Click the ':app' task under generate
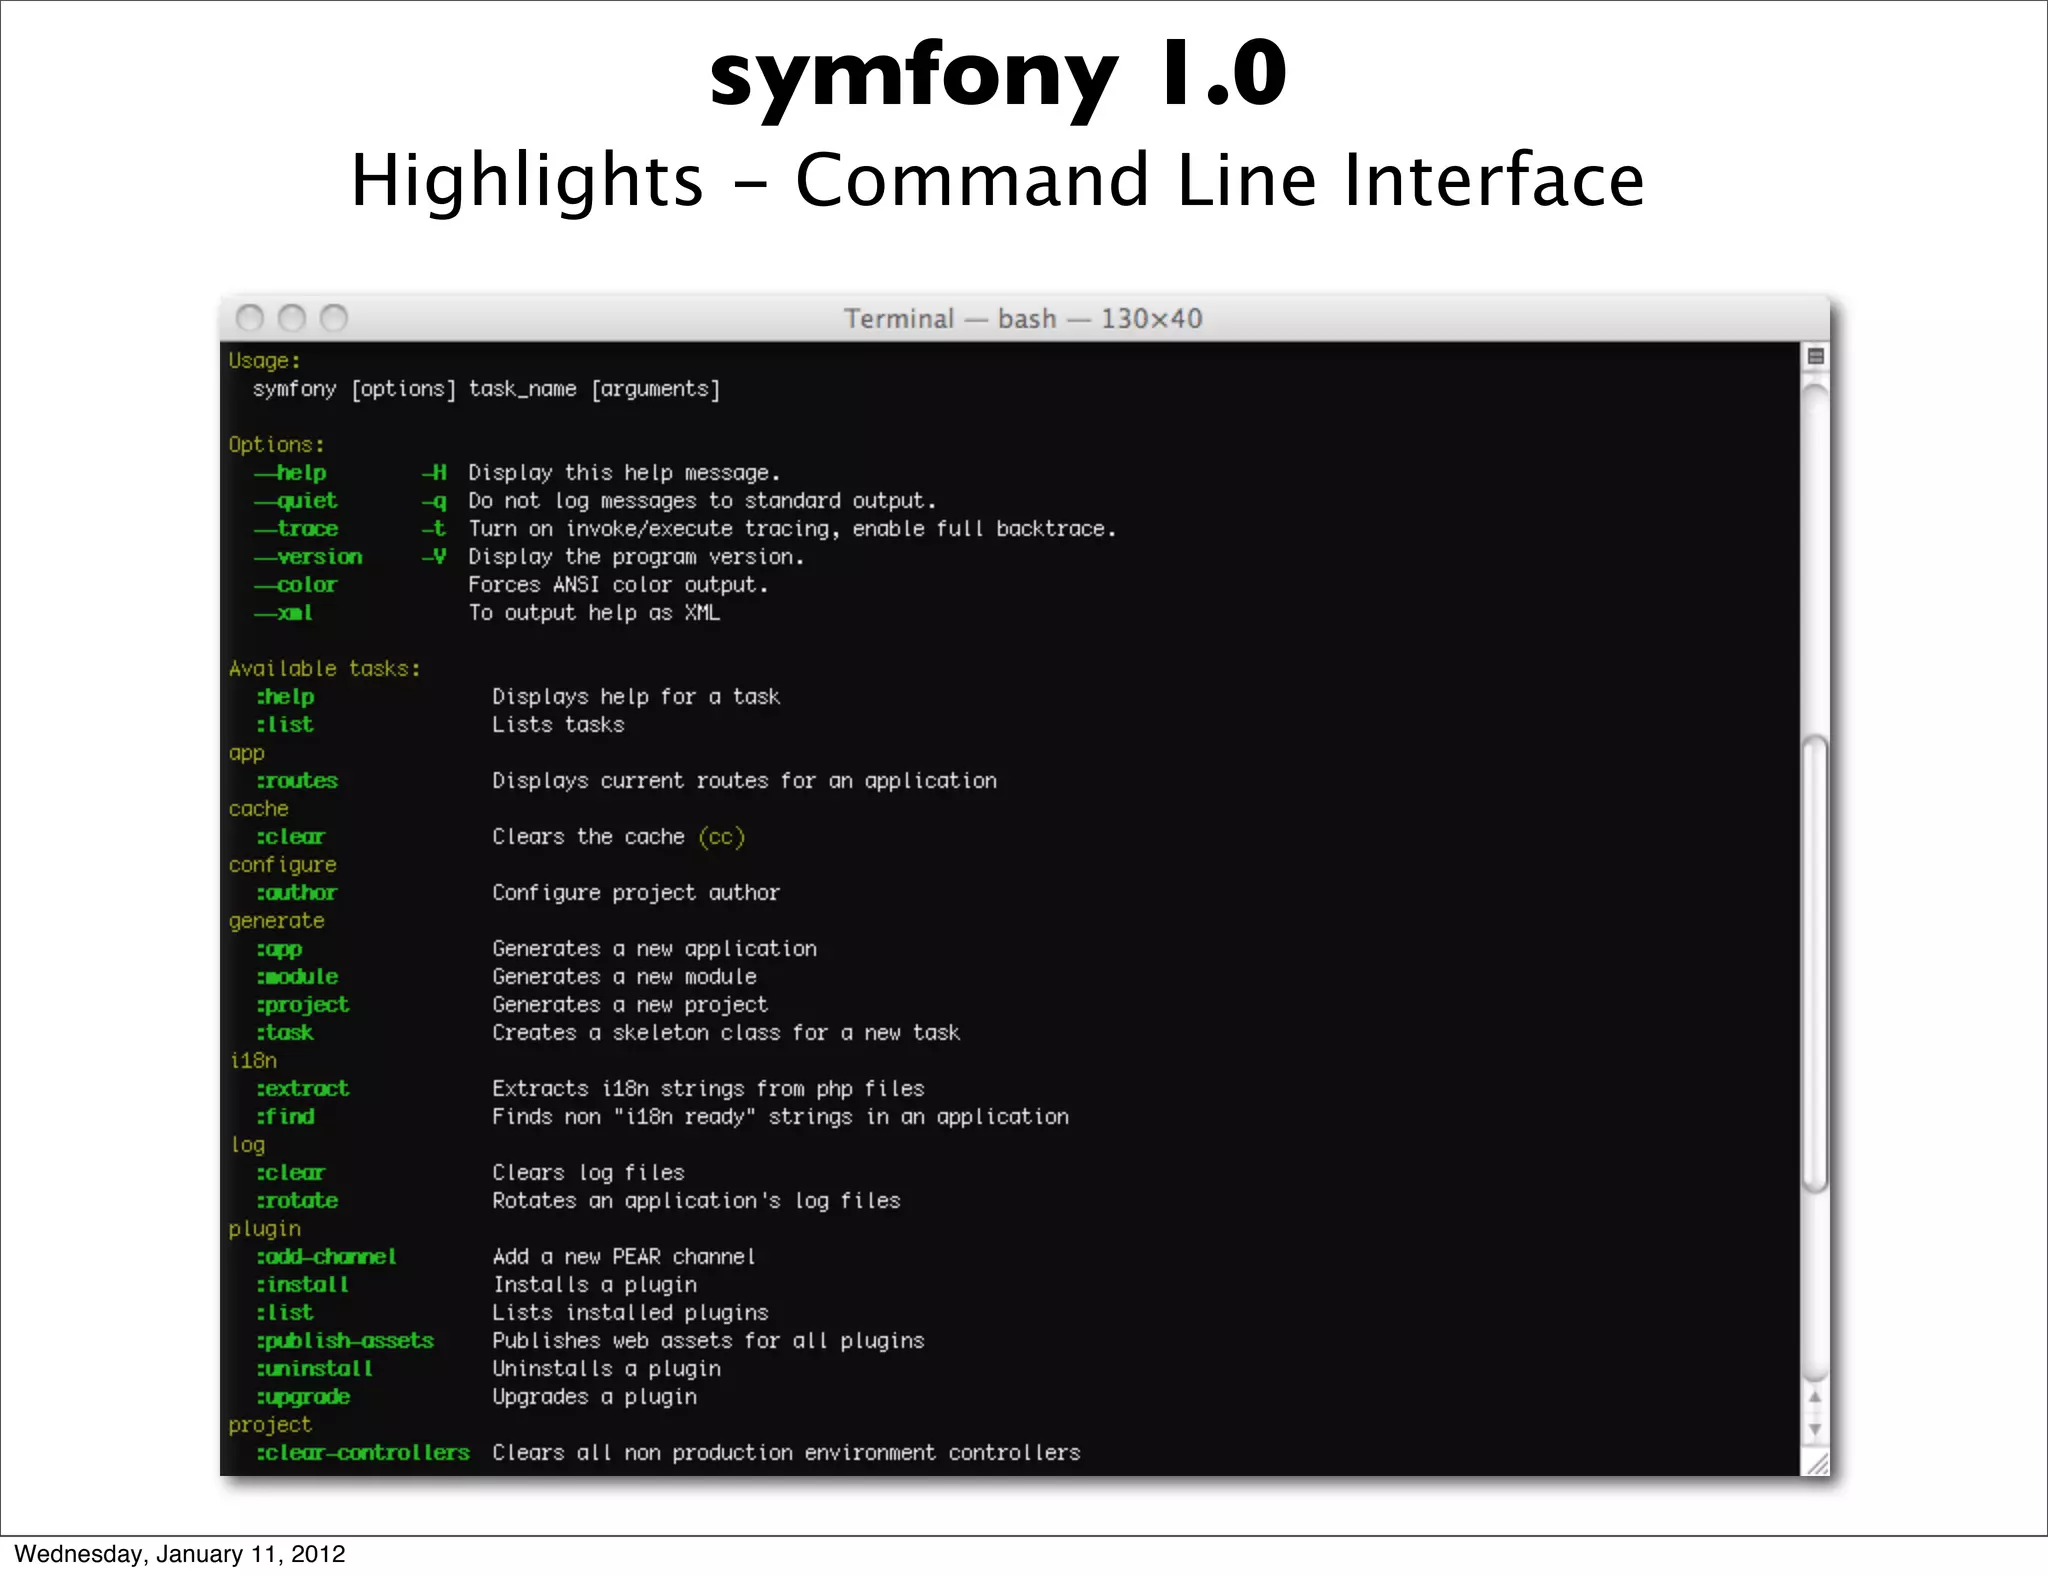Viewport: 2048px width, 1576px height. pyautogui.click(x=279, y=949)
